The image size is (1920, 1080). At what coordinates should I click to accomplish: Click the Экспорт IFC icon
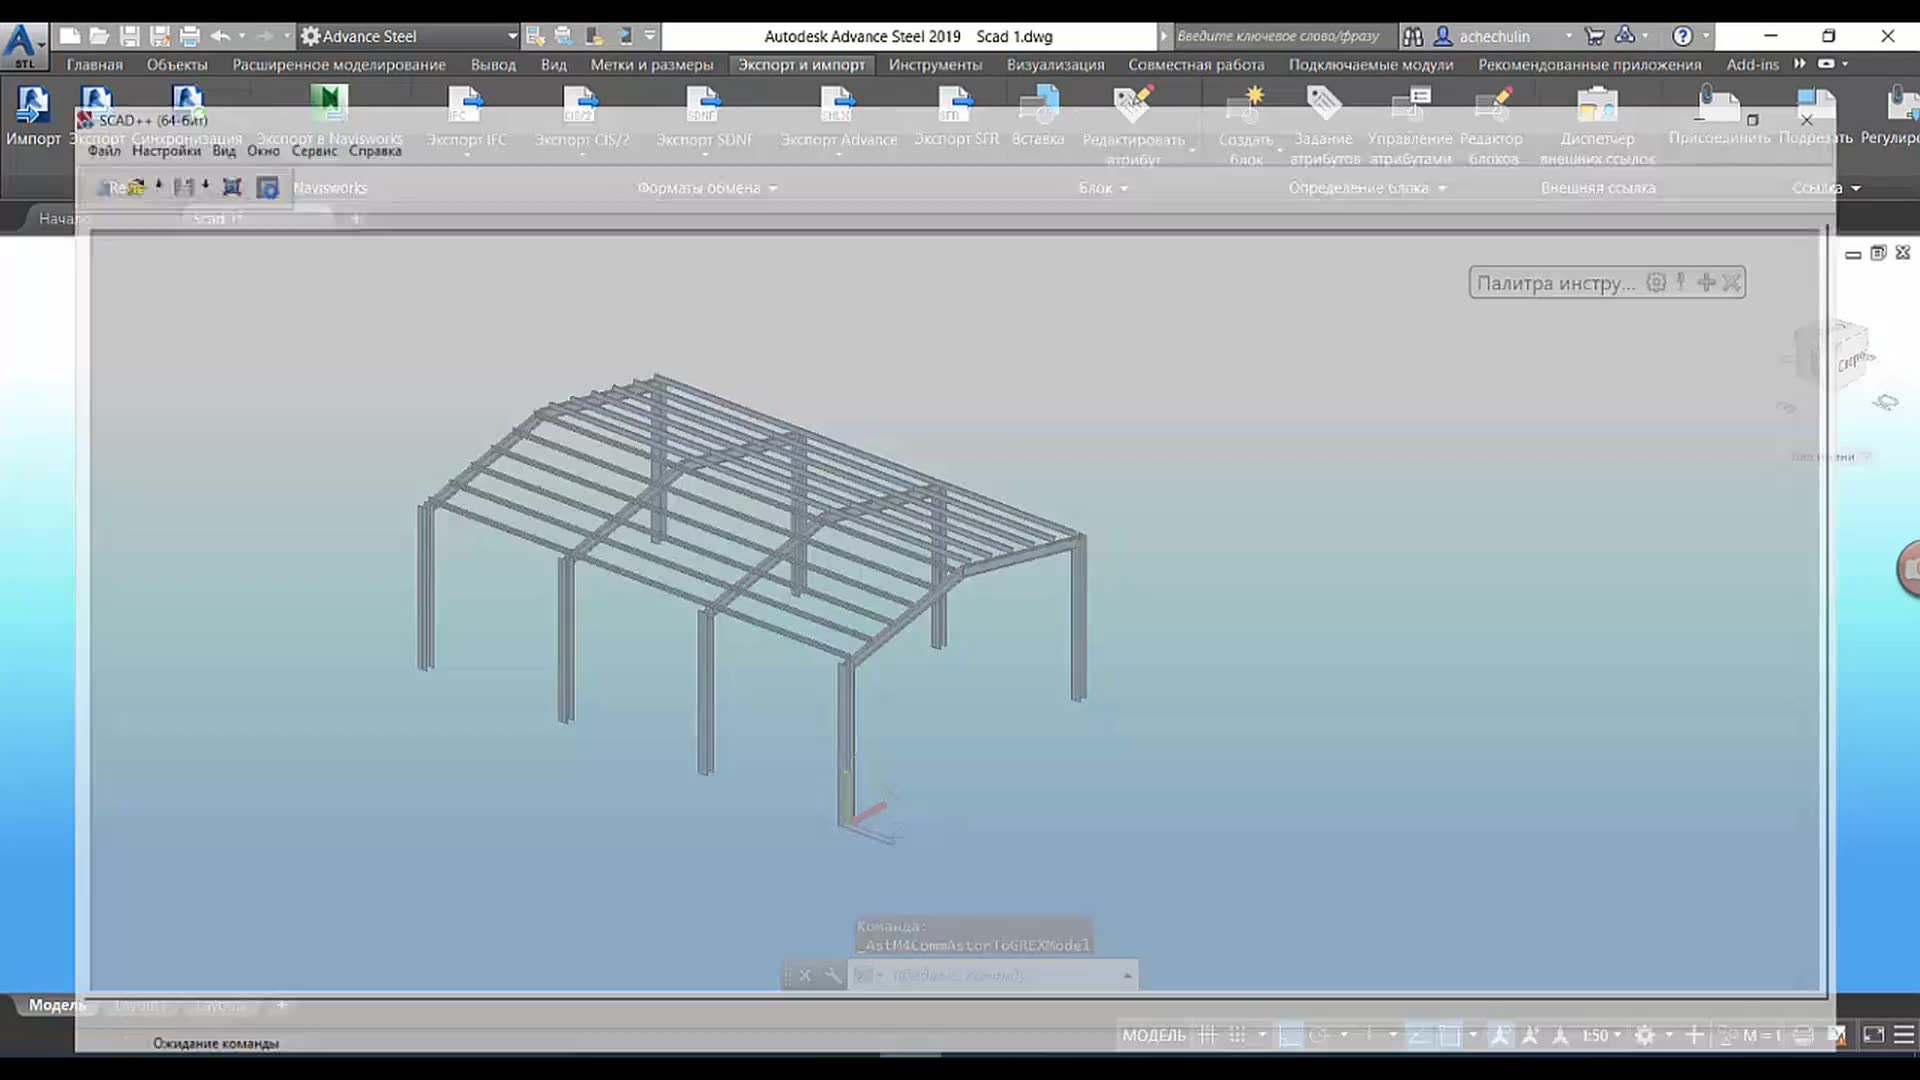pyautogui.click(x=466, y=103)
